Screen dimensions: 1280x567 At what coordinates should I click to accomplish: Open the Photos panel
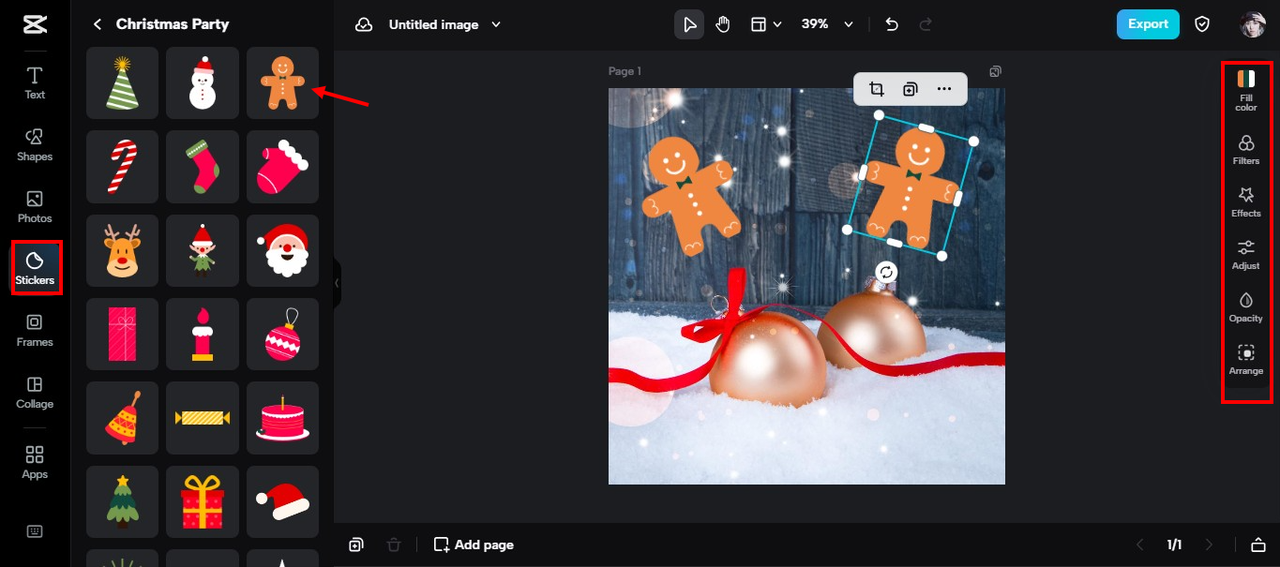pos(35,207)
